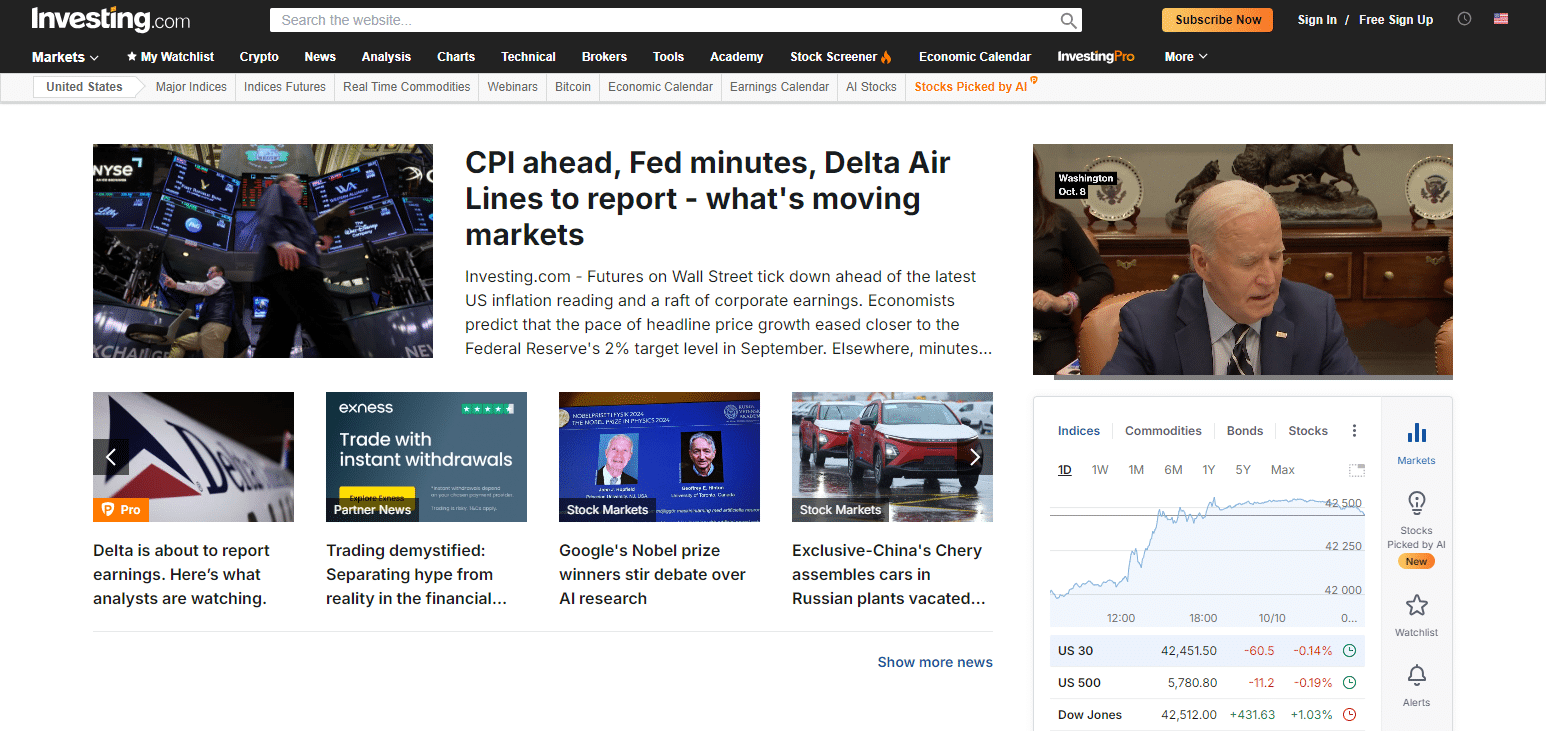Expand the More dropdown menu
The width and height of the screenshot is (1546, 731).
click(1186, 57)
